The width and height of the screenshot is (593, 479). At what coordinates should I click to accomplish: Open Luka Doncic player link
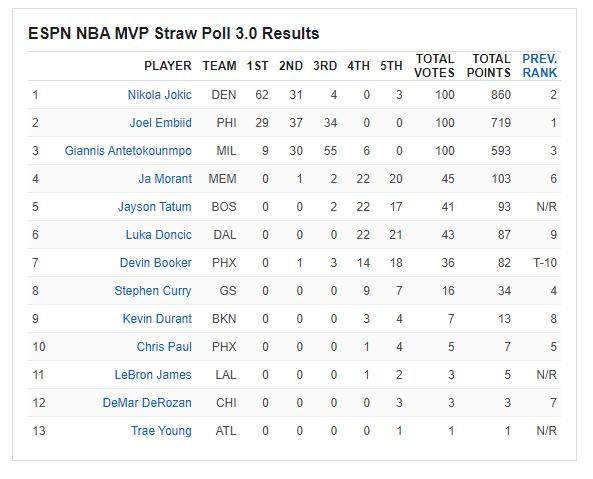158,235
